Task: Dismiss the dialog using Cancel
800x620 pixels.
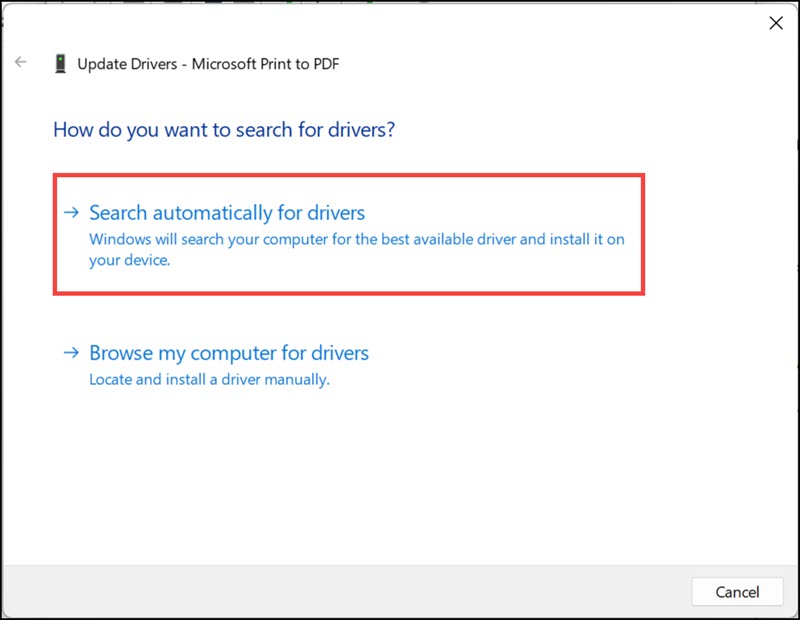Action: point(737,591)
